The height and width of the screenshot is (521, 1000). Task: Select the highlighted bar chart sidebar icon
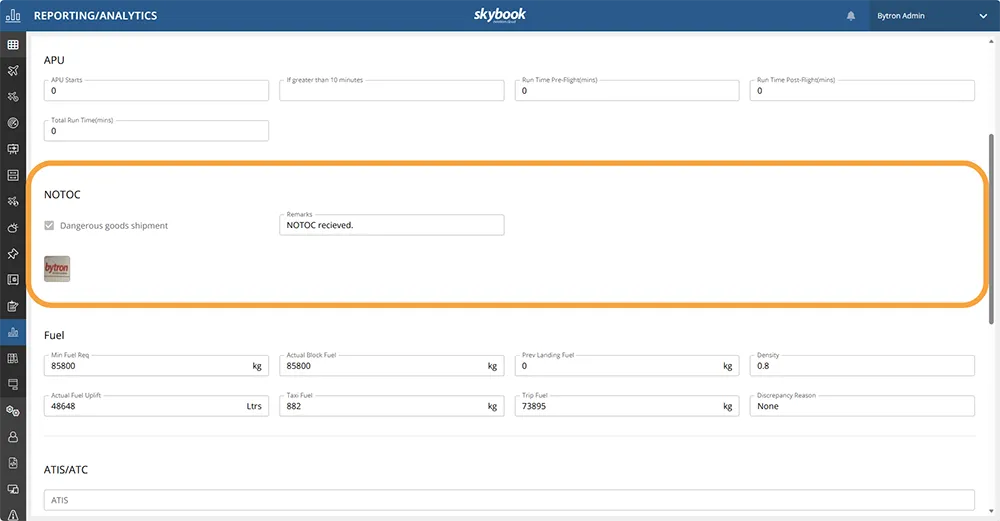pos(13,332)
